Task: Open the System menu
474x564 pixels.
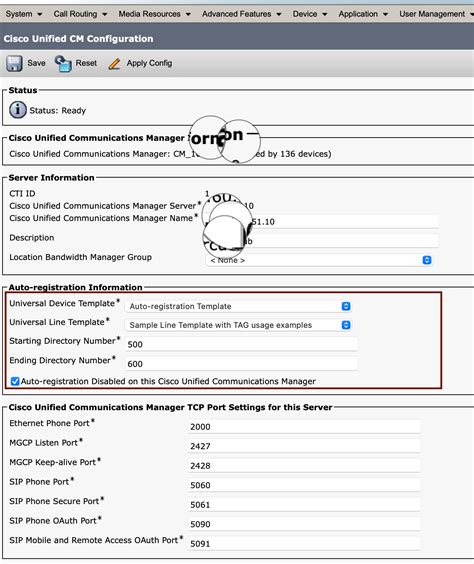Action: (24, 14)
